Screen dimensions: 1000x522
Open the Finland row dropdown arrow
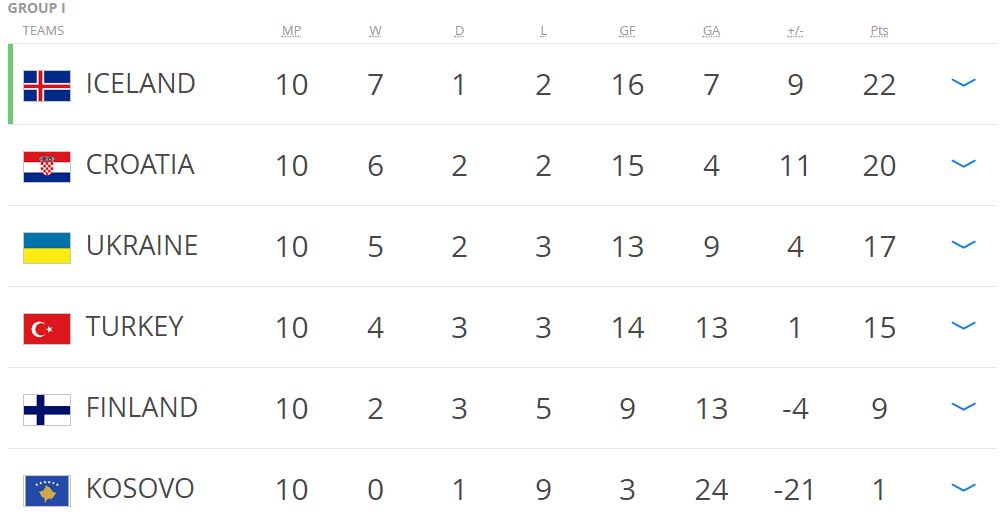pyautogui.click(x=963, y=408)
